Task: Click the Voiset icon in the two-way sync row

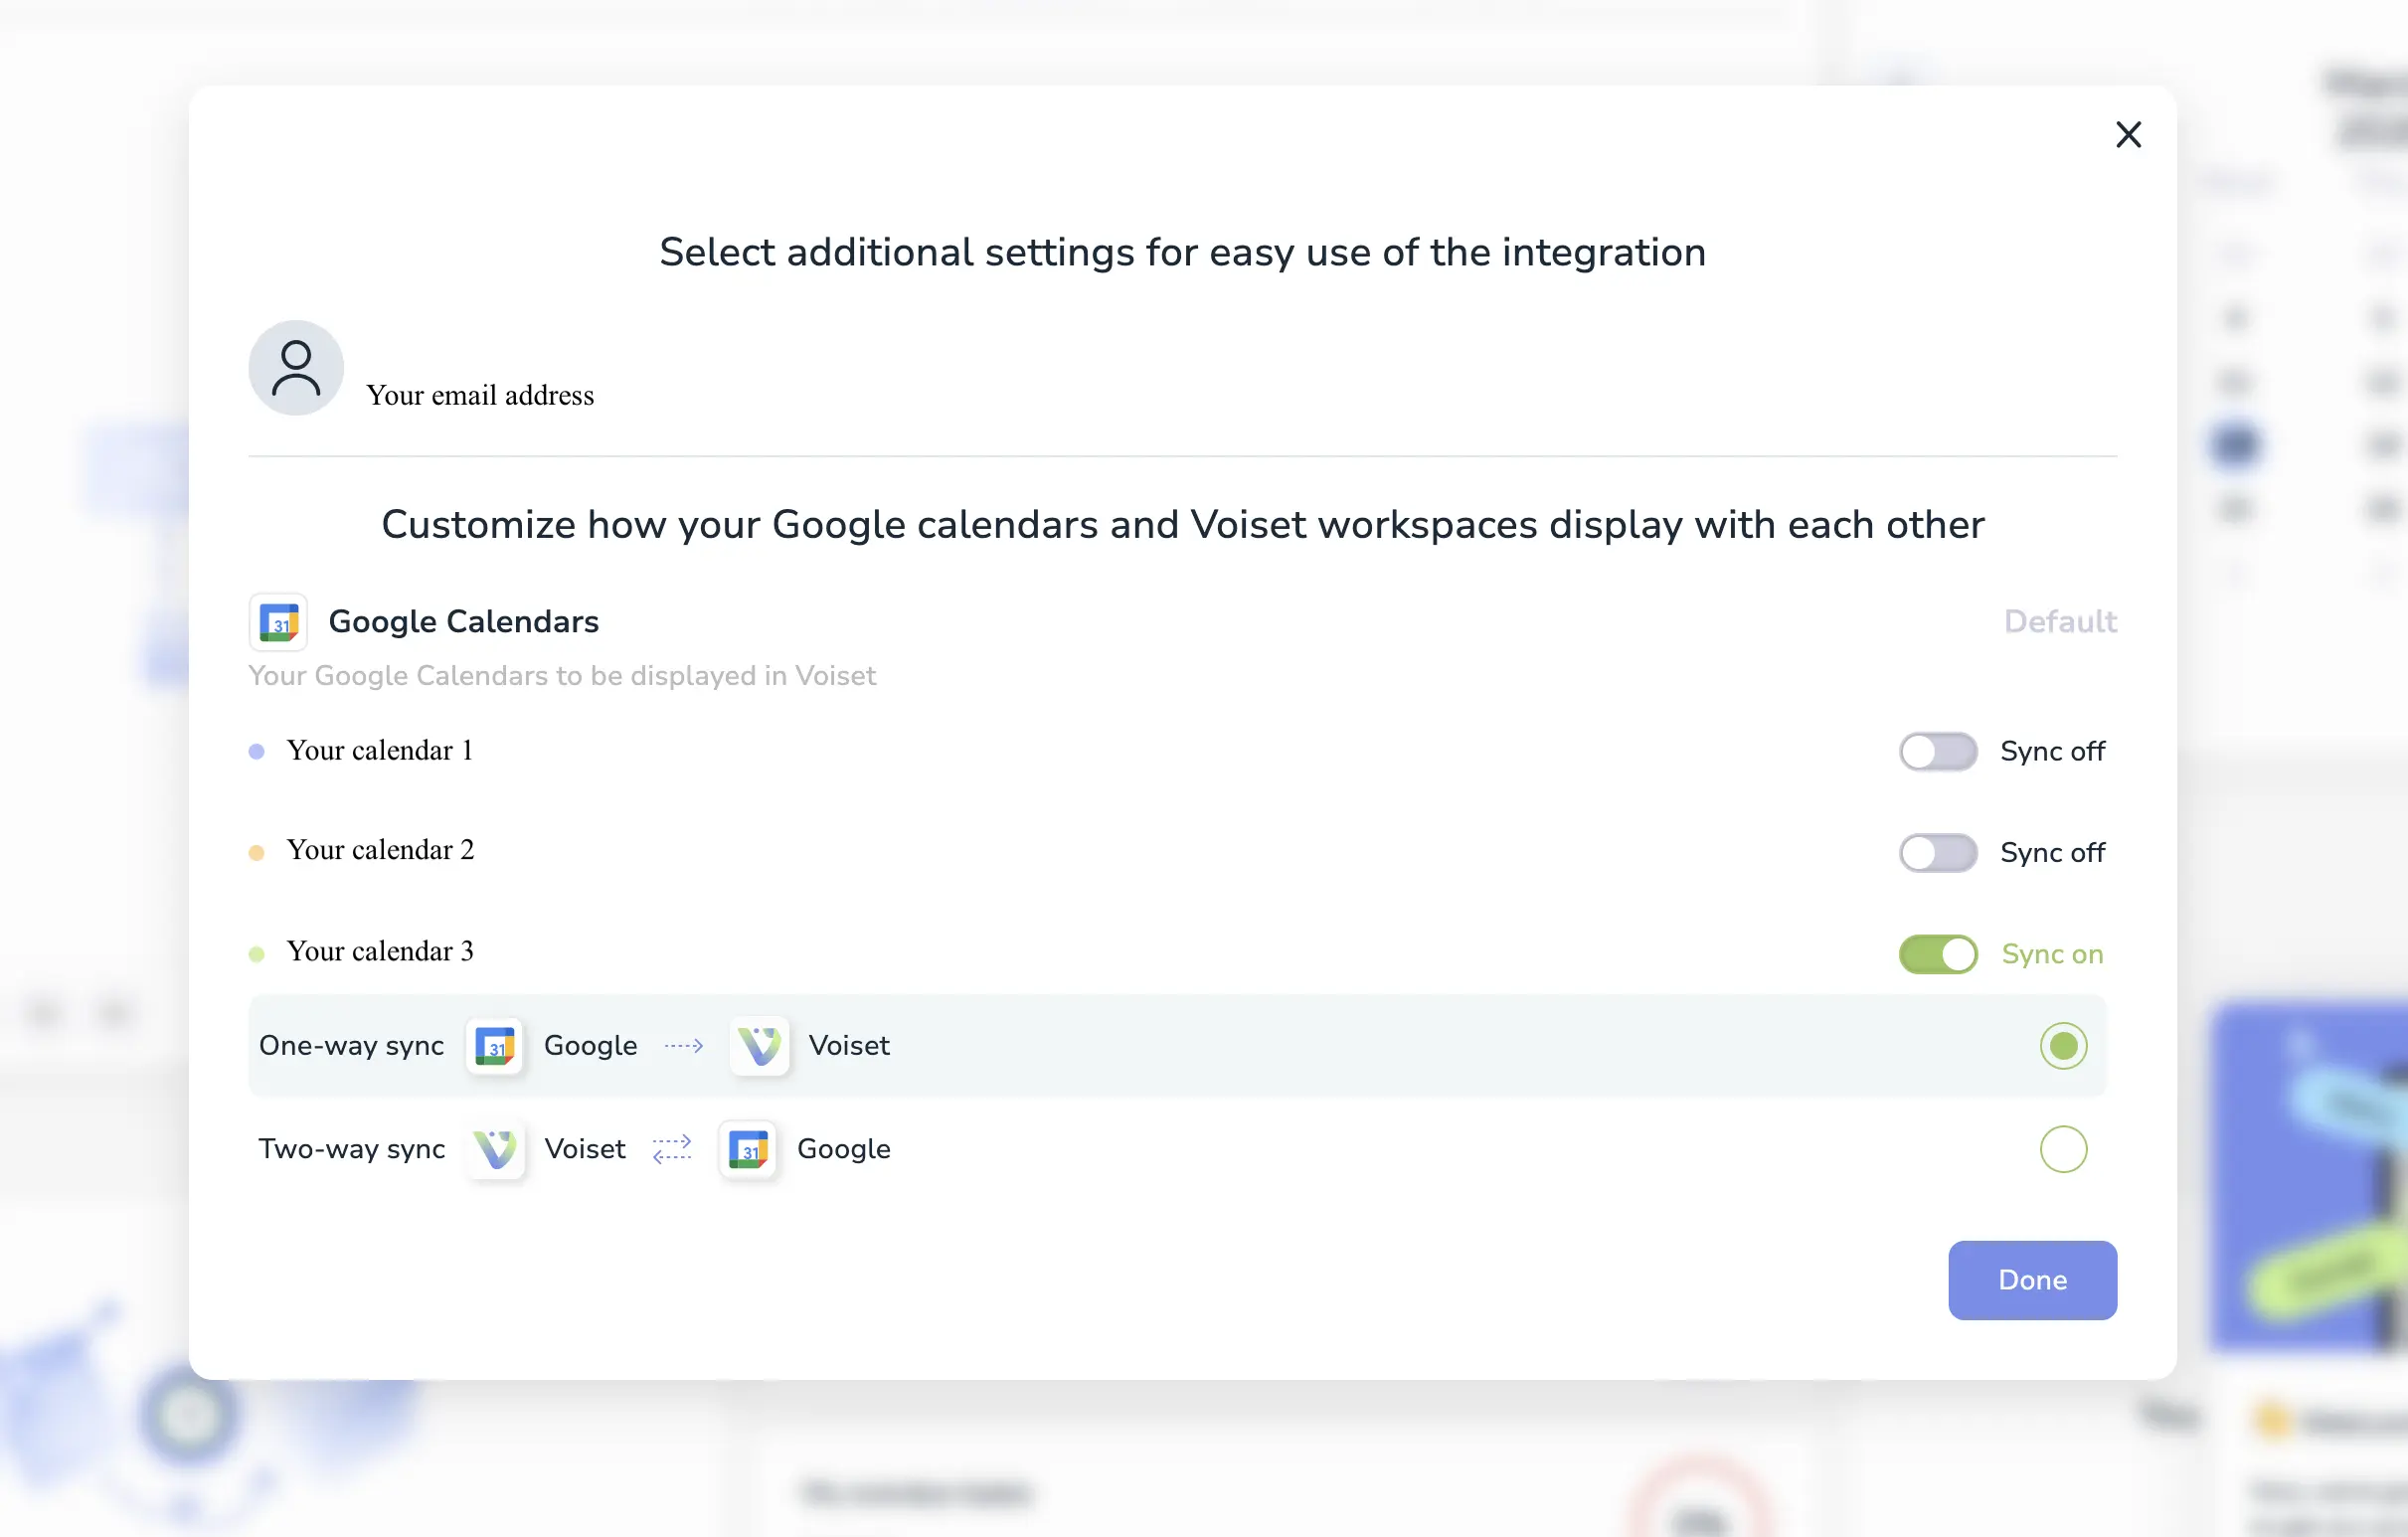Action: (496, 1150)
